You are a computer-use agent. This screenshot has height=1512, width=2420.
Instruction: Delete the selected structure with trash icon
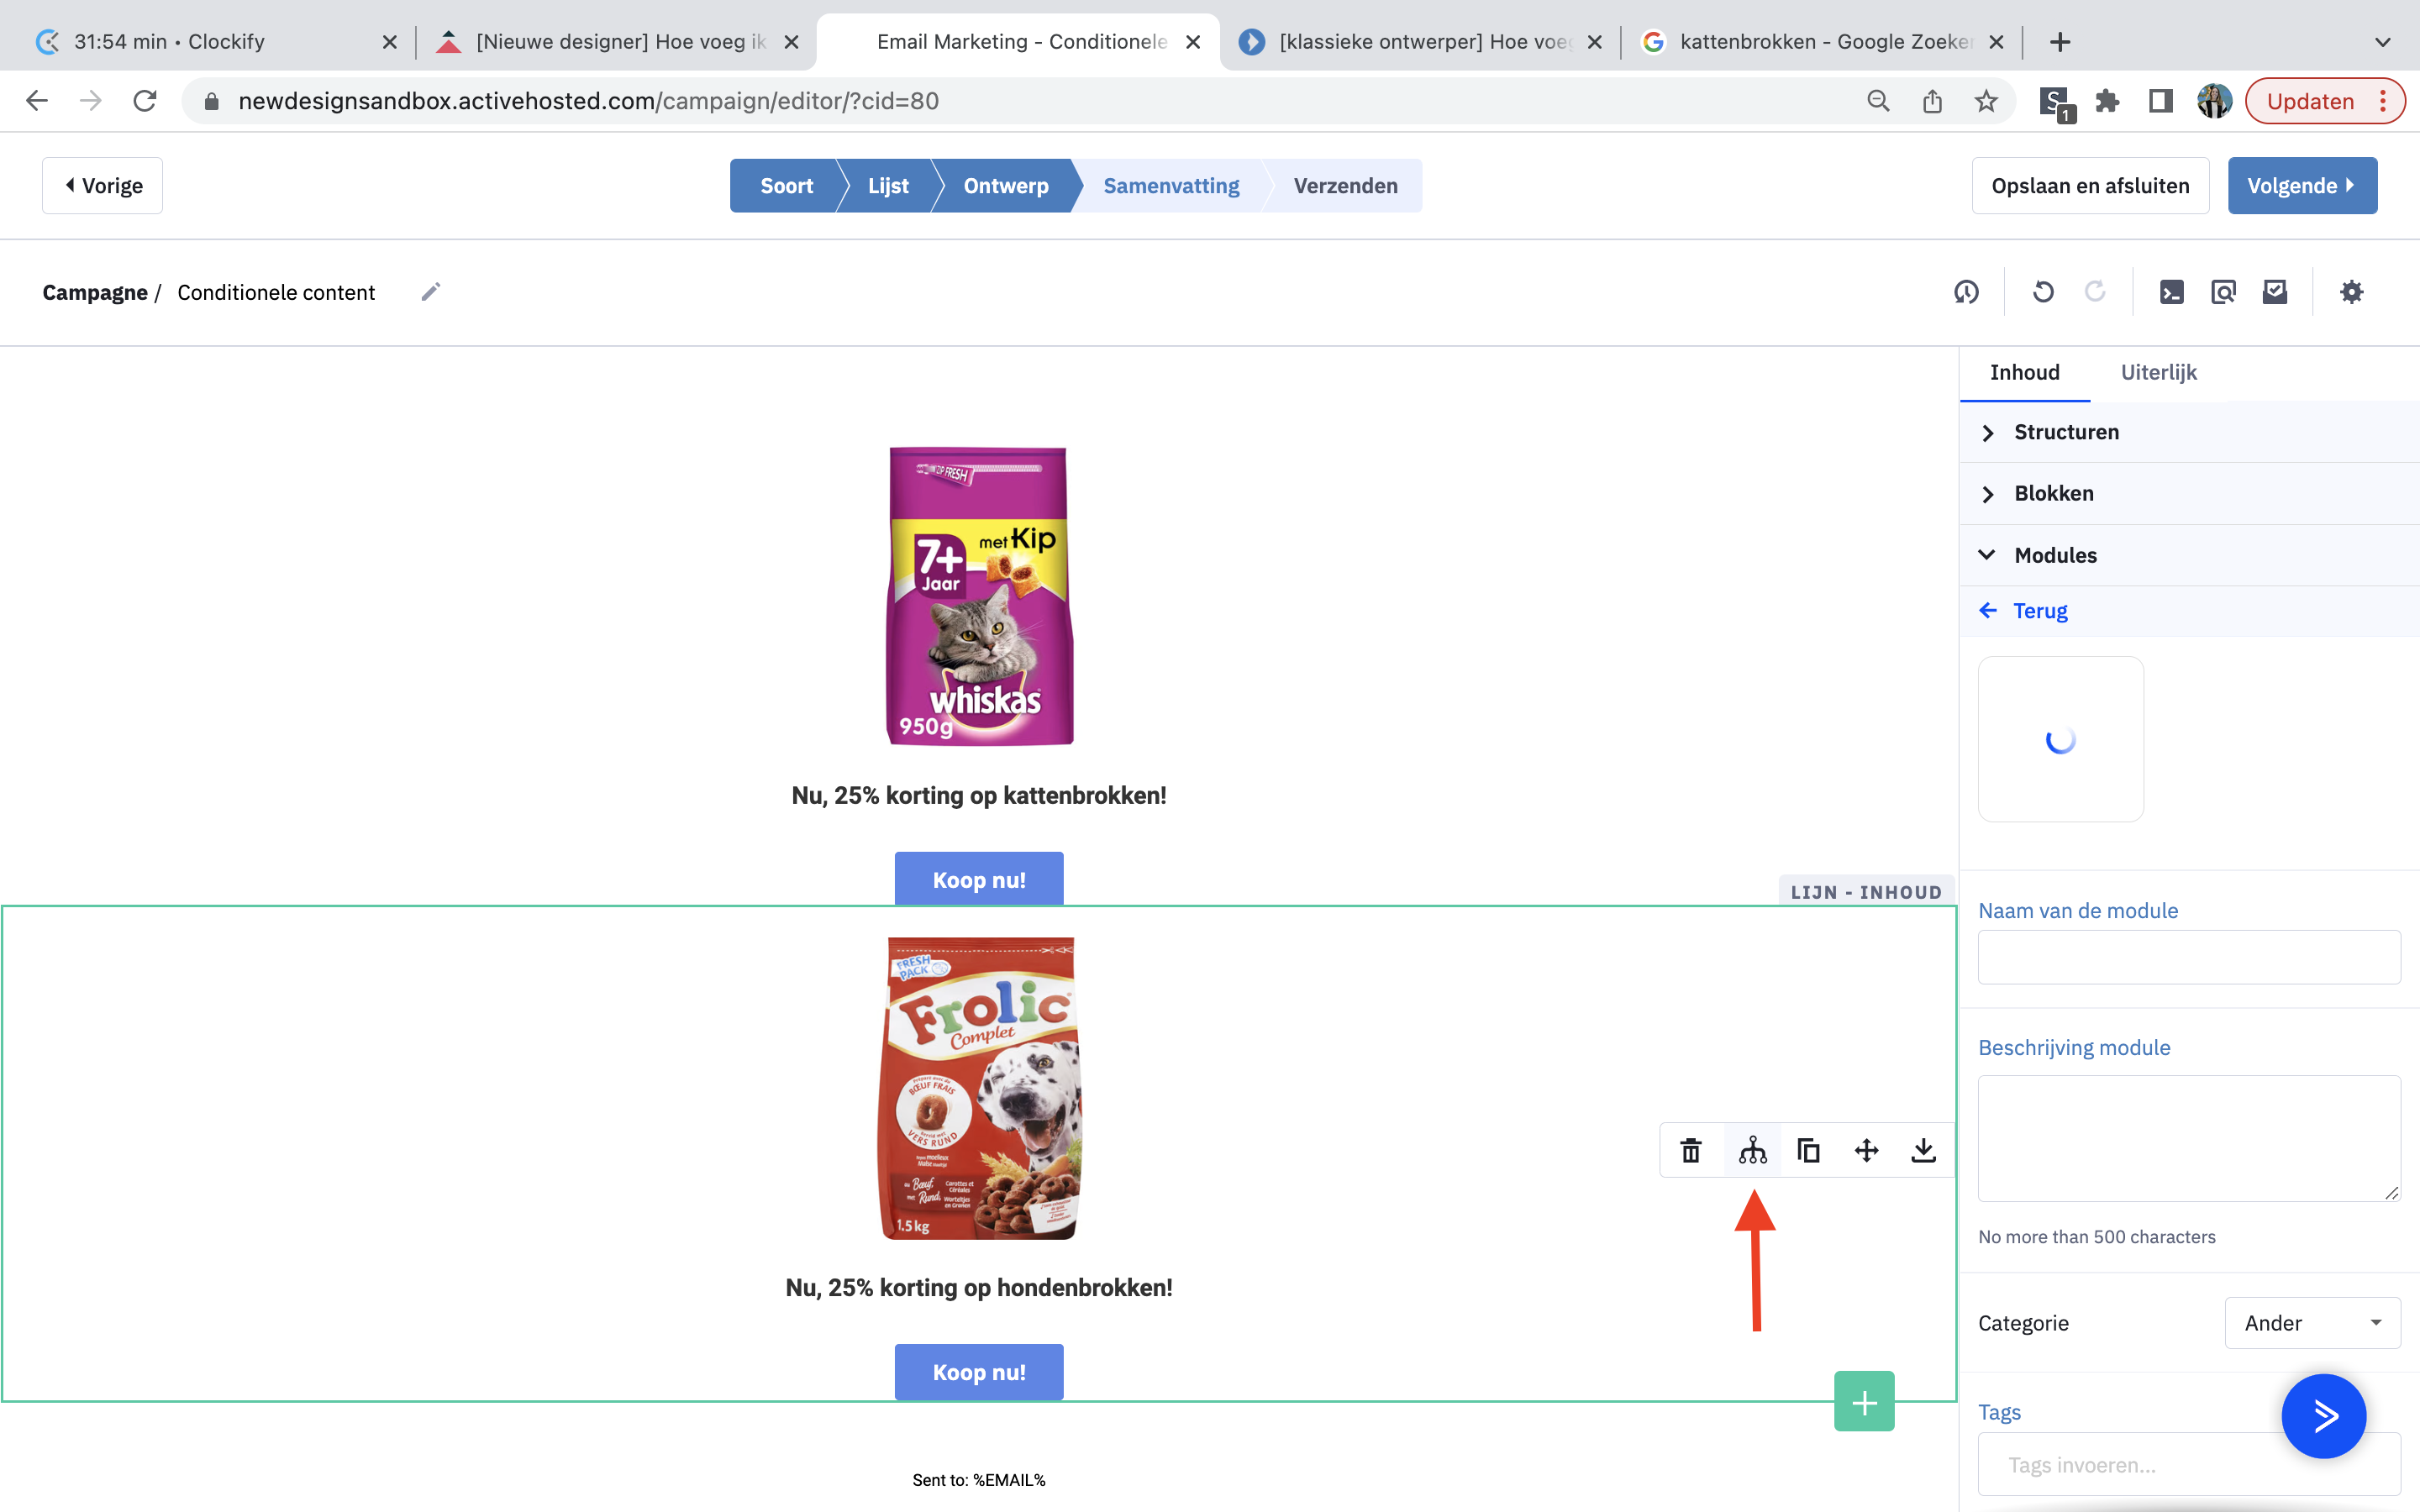(x=1691, y=1150)
